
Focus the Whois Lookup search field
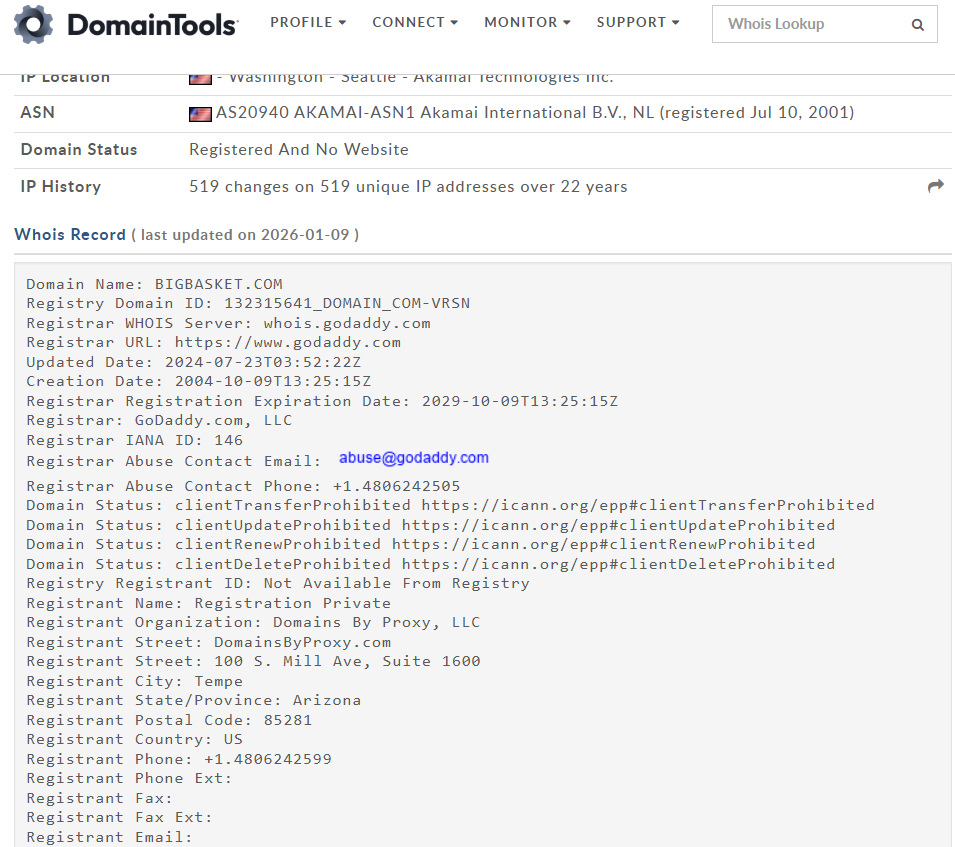[810, 24]
